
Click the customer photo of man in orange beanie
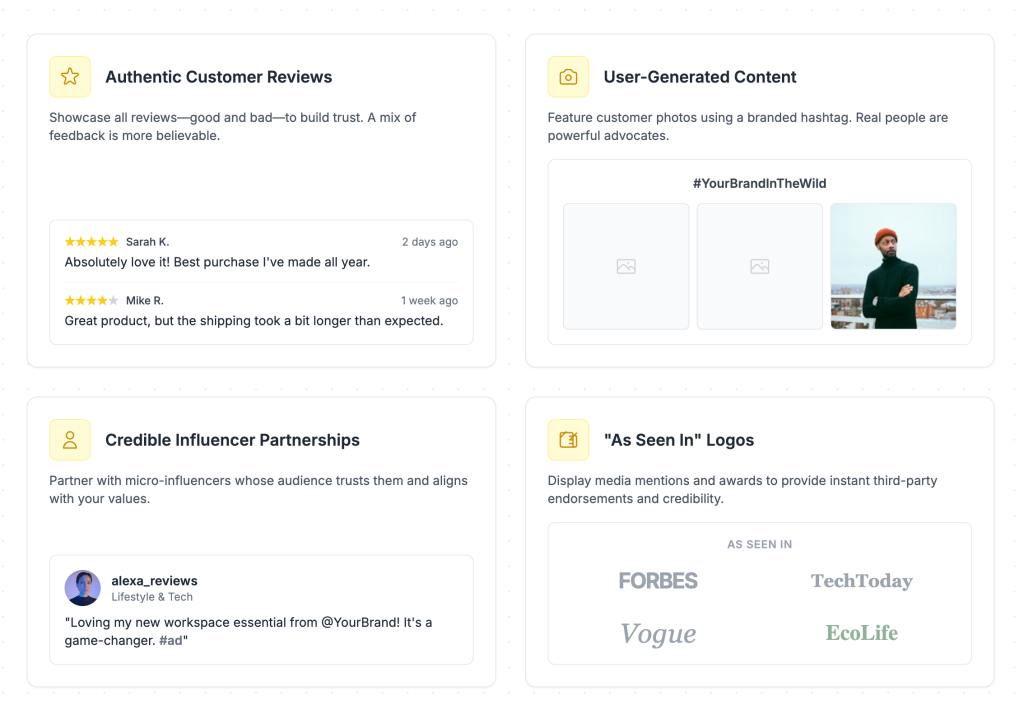893,267
